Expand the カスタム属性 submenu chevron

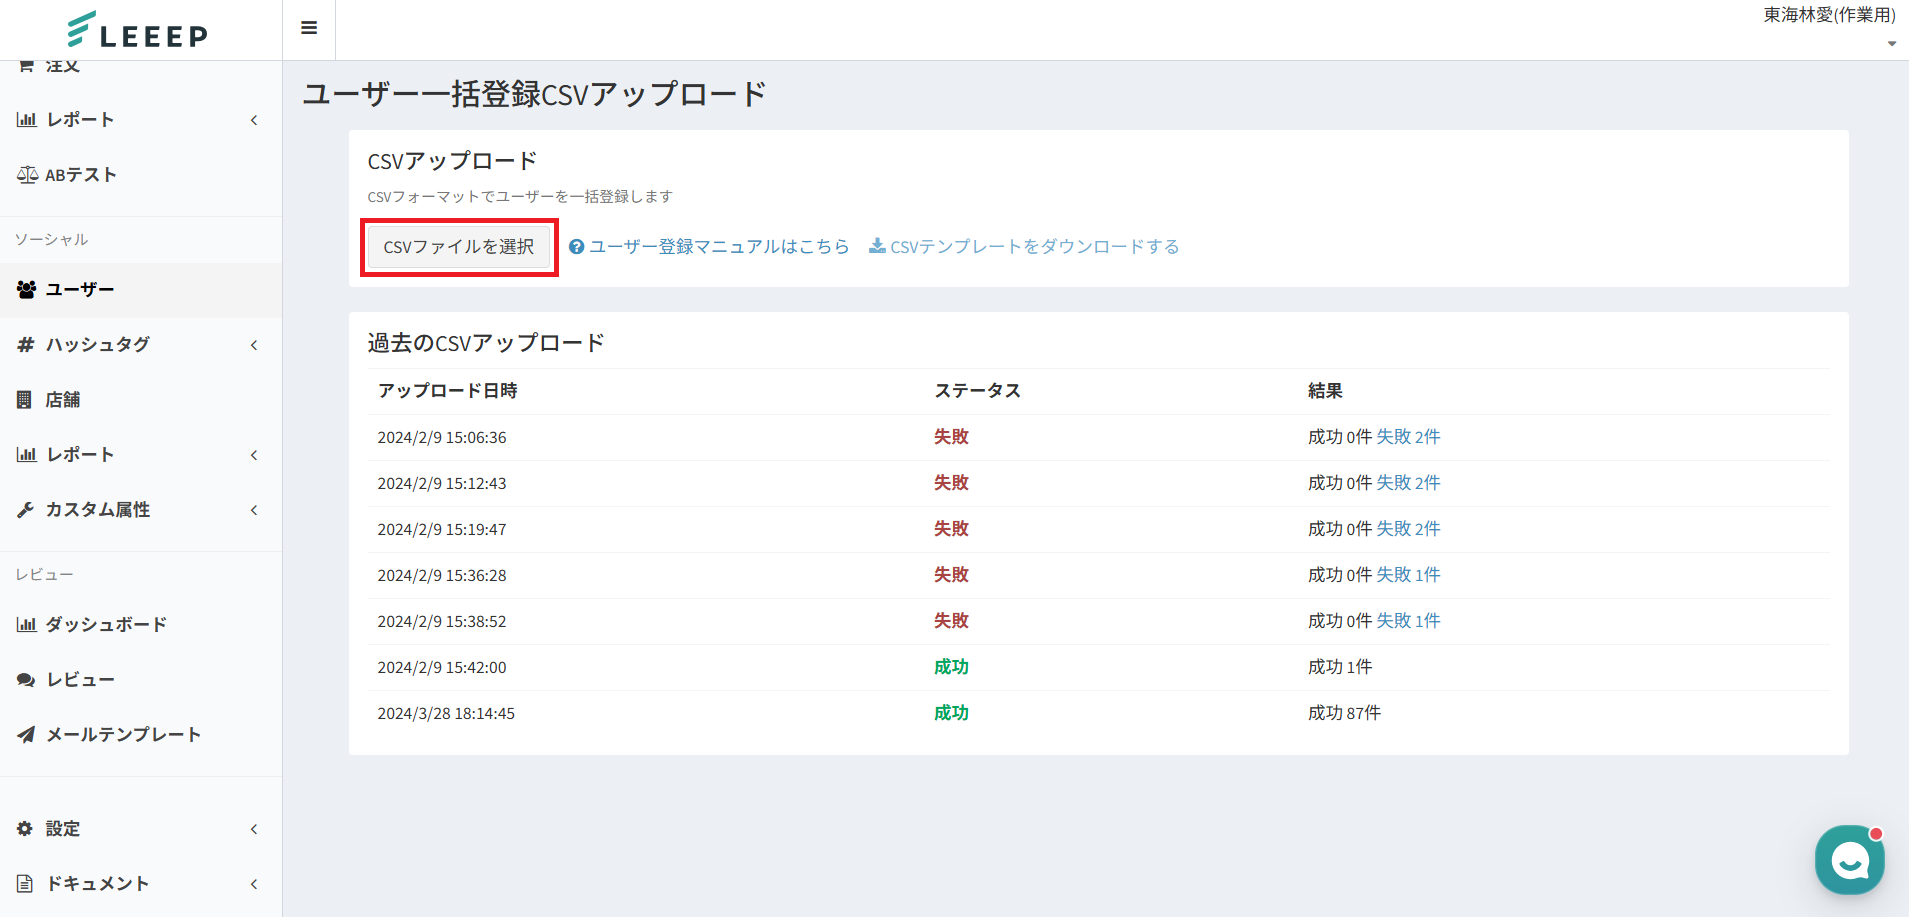(x=254, y=510)
